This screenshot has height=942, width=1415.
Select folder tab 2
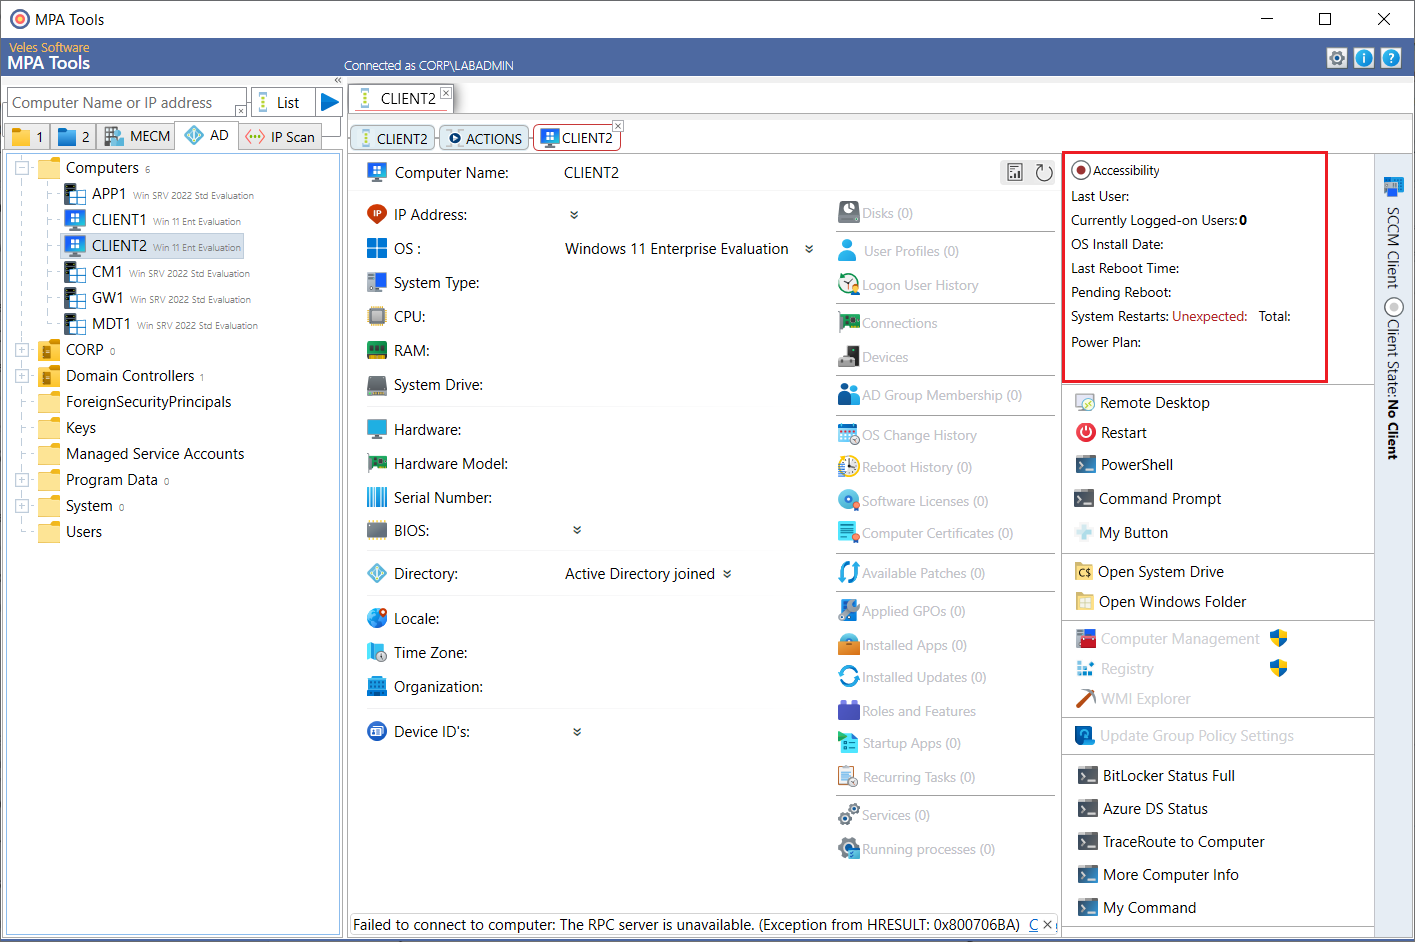(73, 136)
